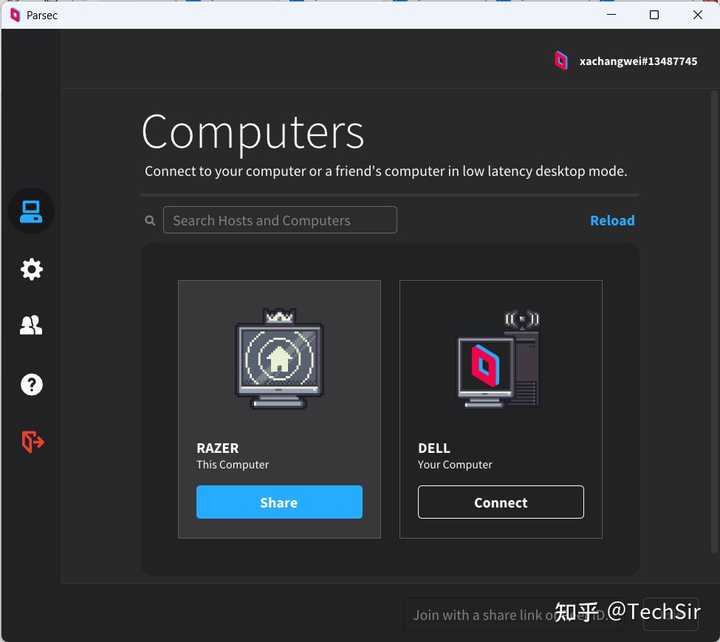Click the "Your Computer" label

(455, 465)
